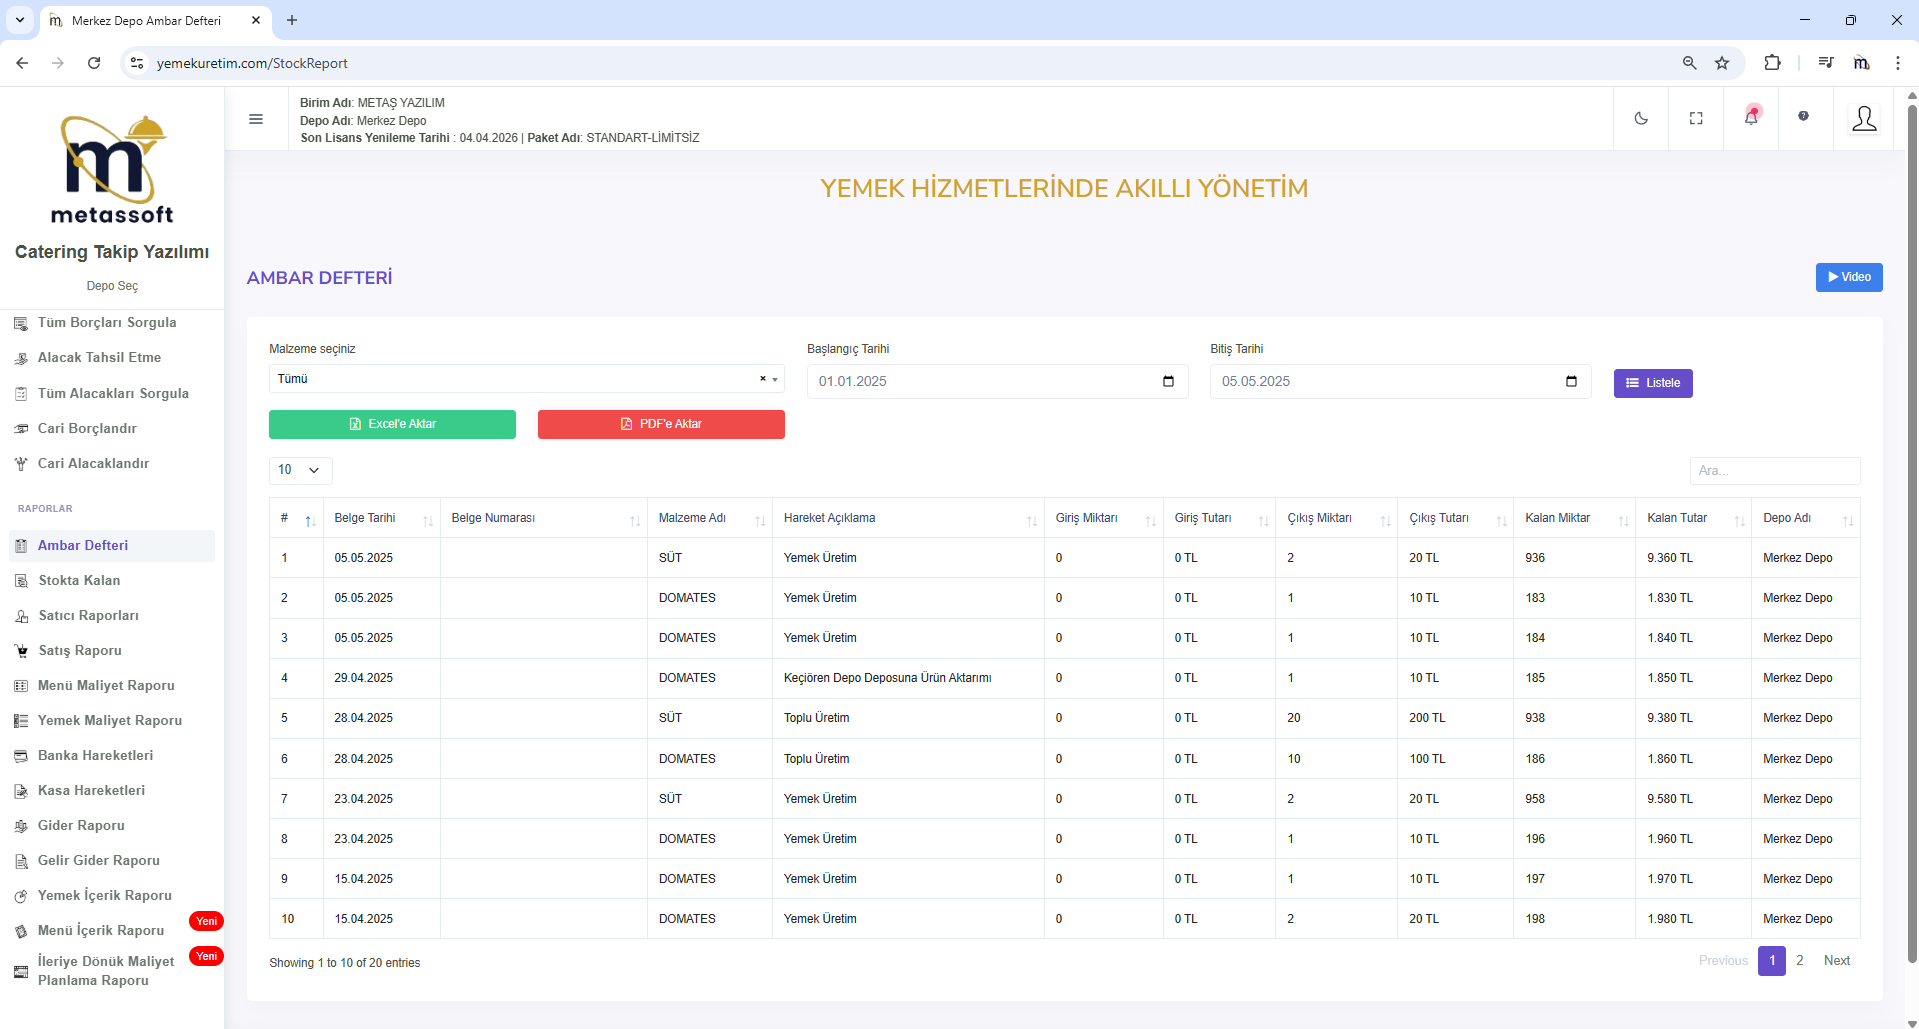The width and height of the screenshot is (1919, 1029).
Task: Click the Bitiş Tarihi date field
Action: (1400, 381)
